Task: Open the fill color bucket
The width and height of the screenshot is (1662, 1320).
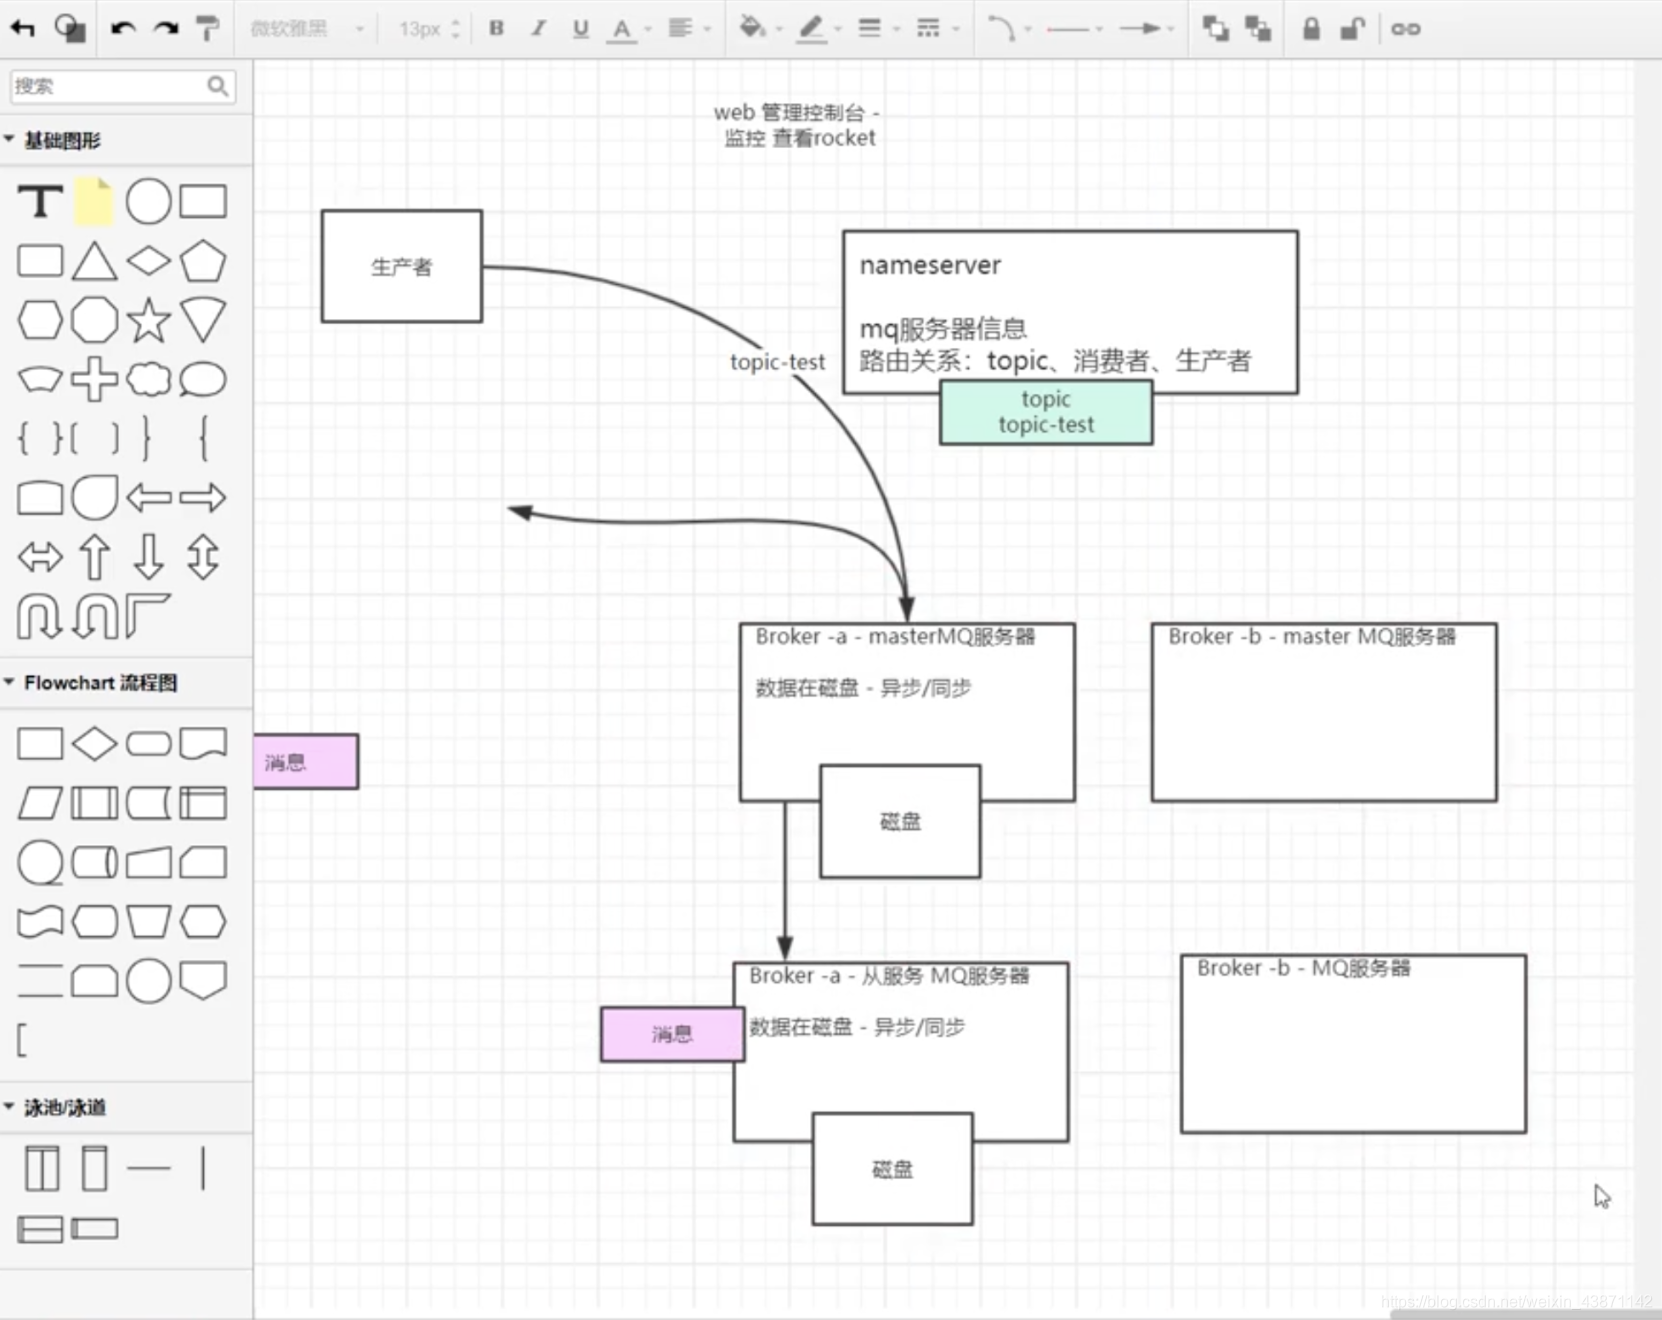Action: [x=759, y=28]
